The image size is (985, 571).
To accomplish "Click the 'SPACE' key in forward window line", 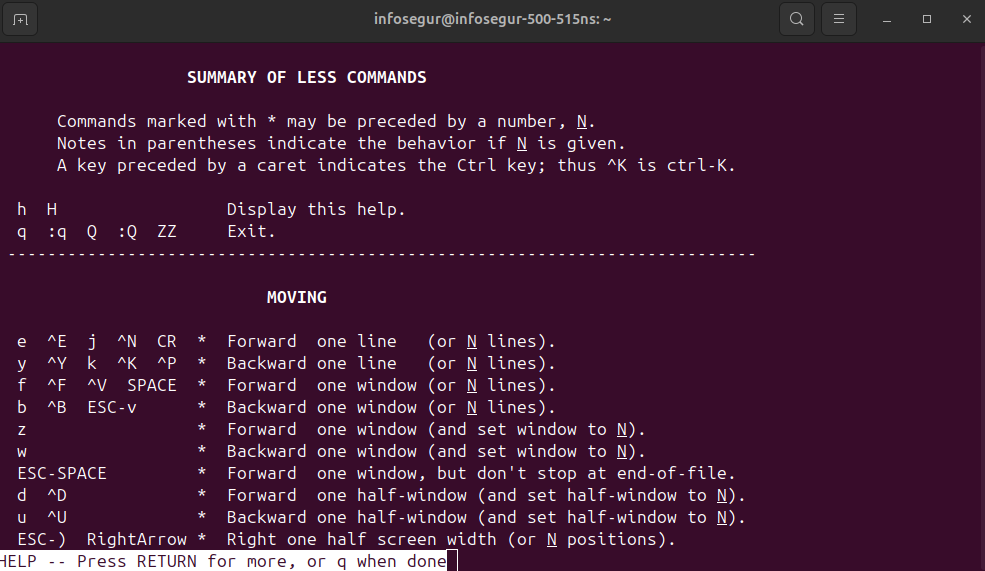I will [151, 385].
